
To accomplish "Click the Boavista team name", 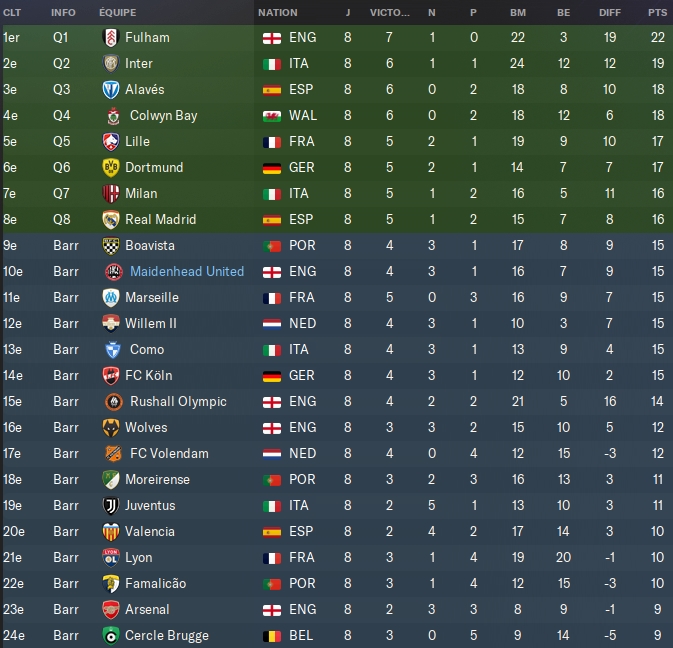I will 150,245.
